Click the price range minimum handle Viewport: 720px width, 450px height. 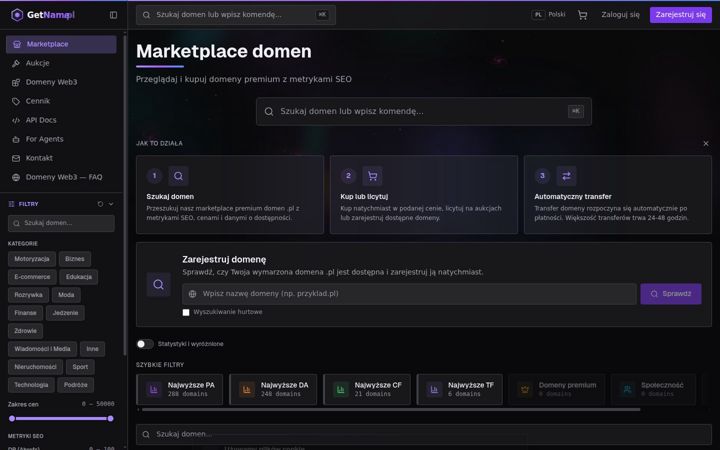tap(12, 418)
